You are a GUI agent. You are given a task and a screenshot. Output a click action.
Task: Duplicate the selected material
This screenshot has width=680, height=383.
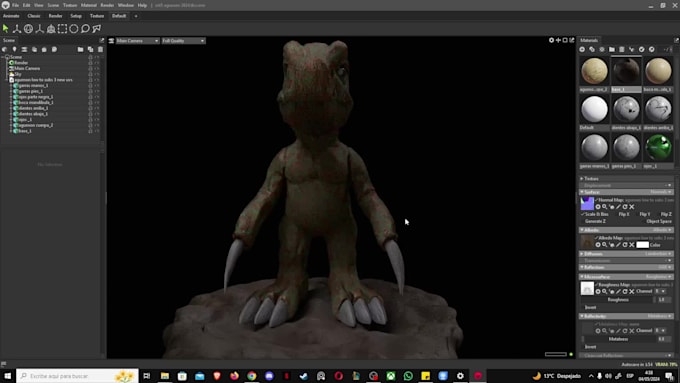point(592,49)
